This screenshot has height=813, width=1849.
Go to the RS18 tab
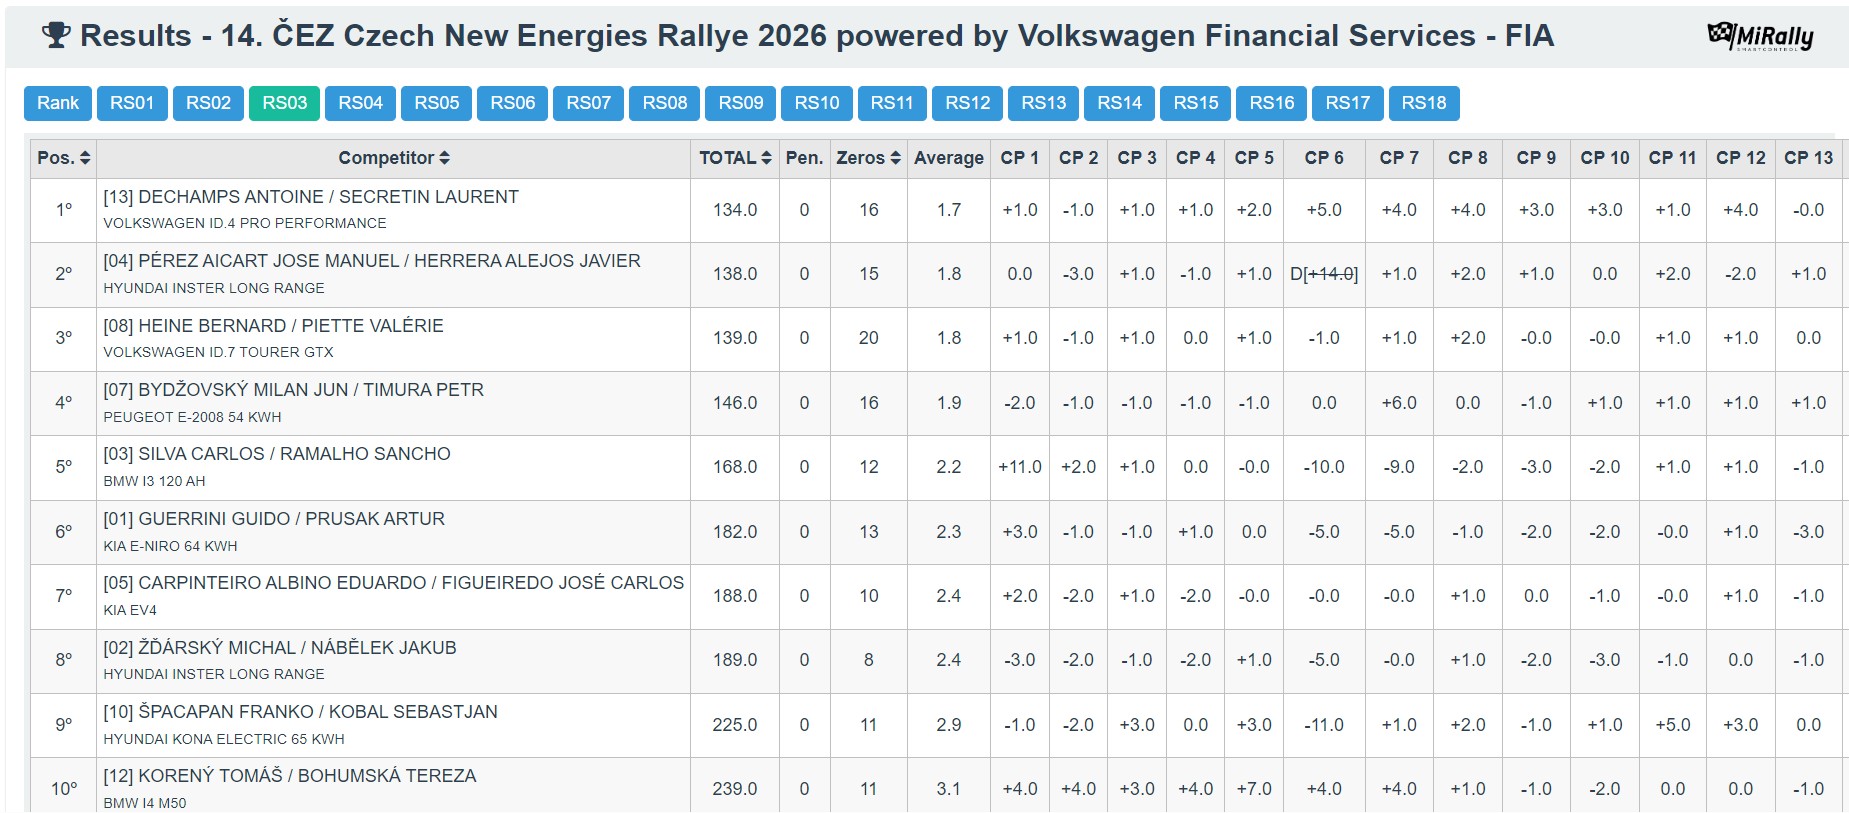click(x=1423, y=103)
